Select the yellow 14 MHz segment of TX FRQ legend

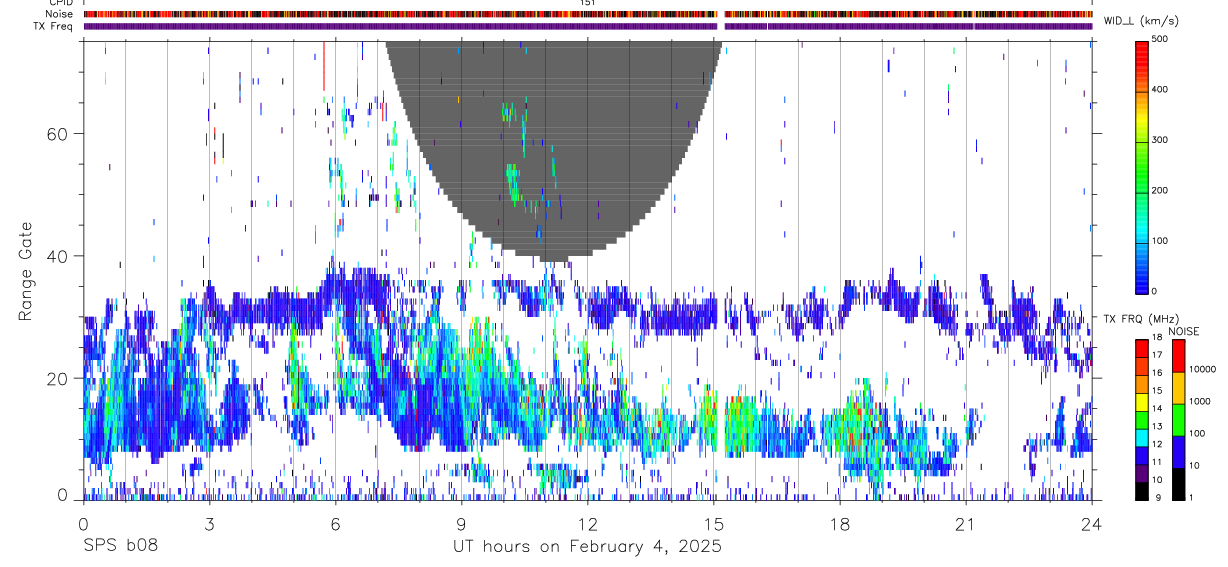pos(1142,401)
